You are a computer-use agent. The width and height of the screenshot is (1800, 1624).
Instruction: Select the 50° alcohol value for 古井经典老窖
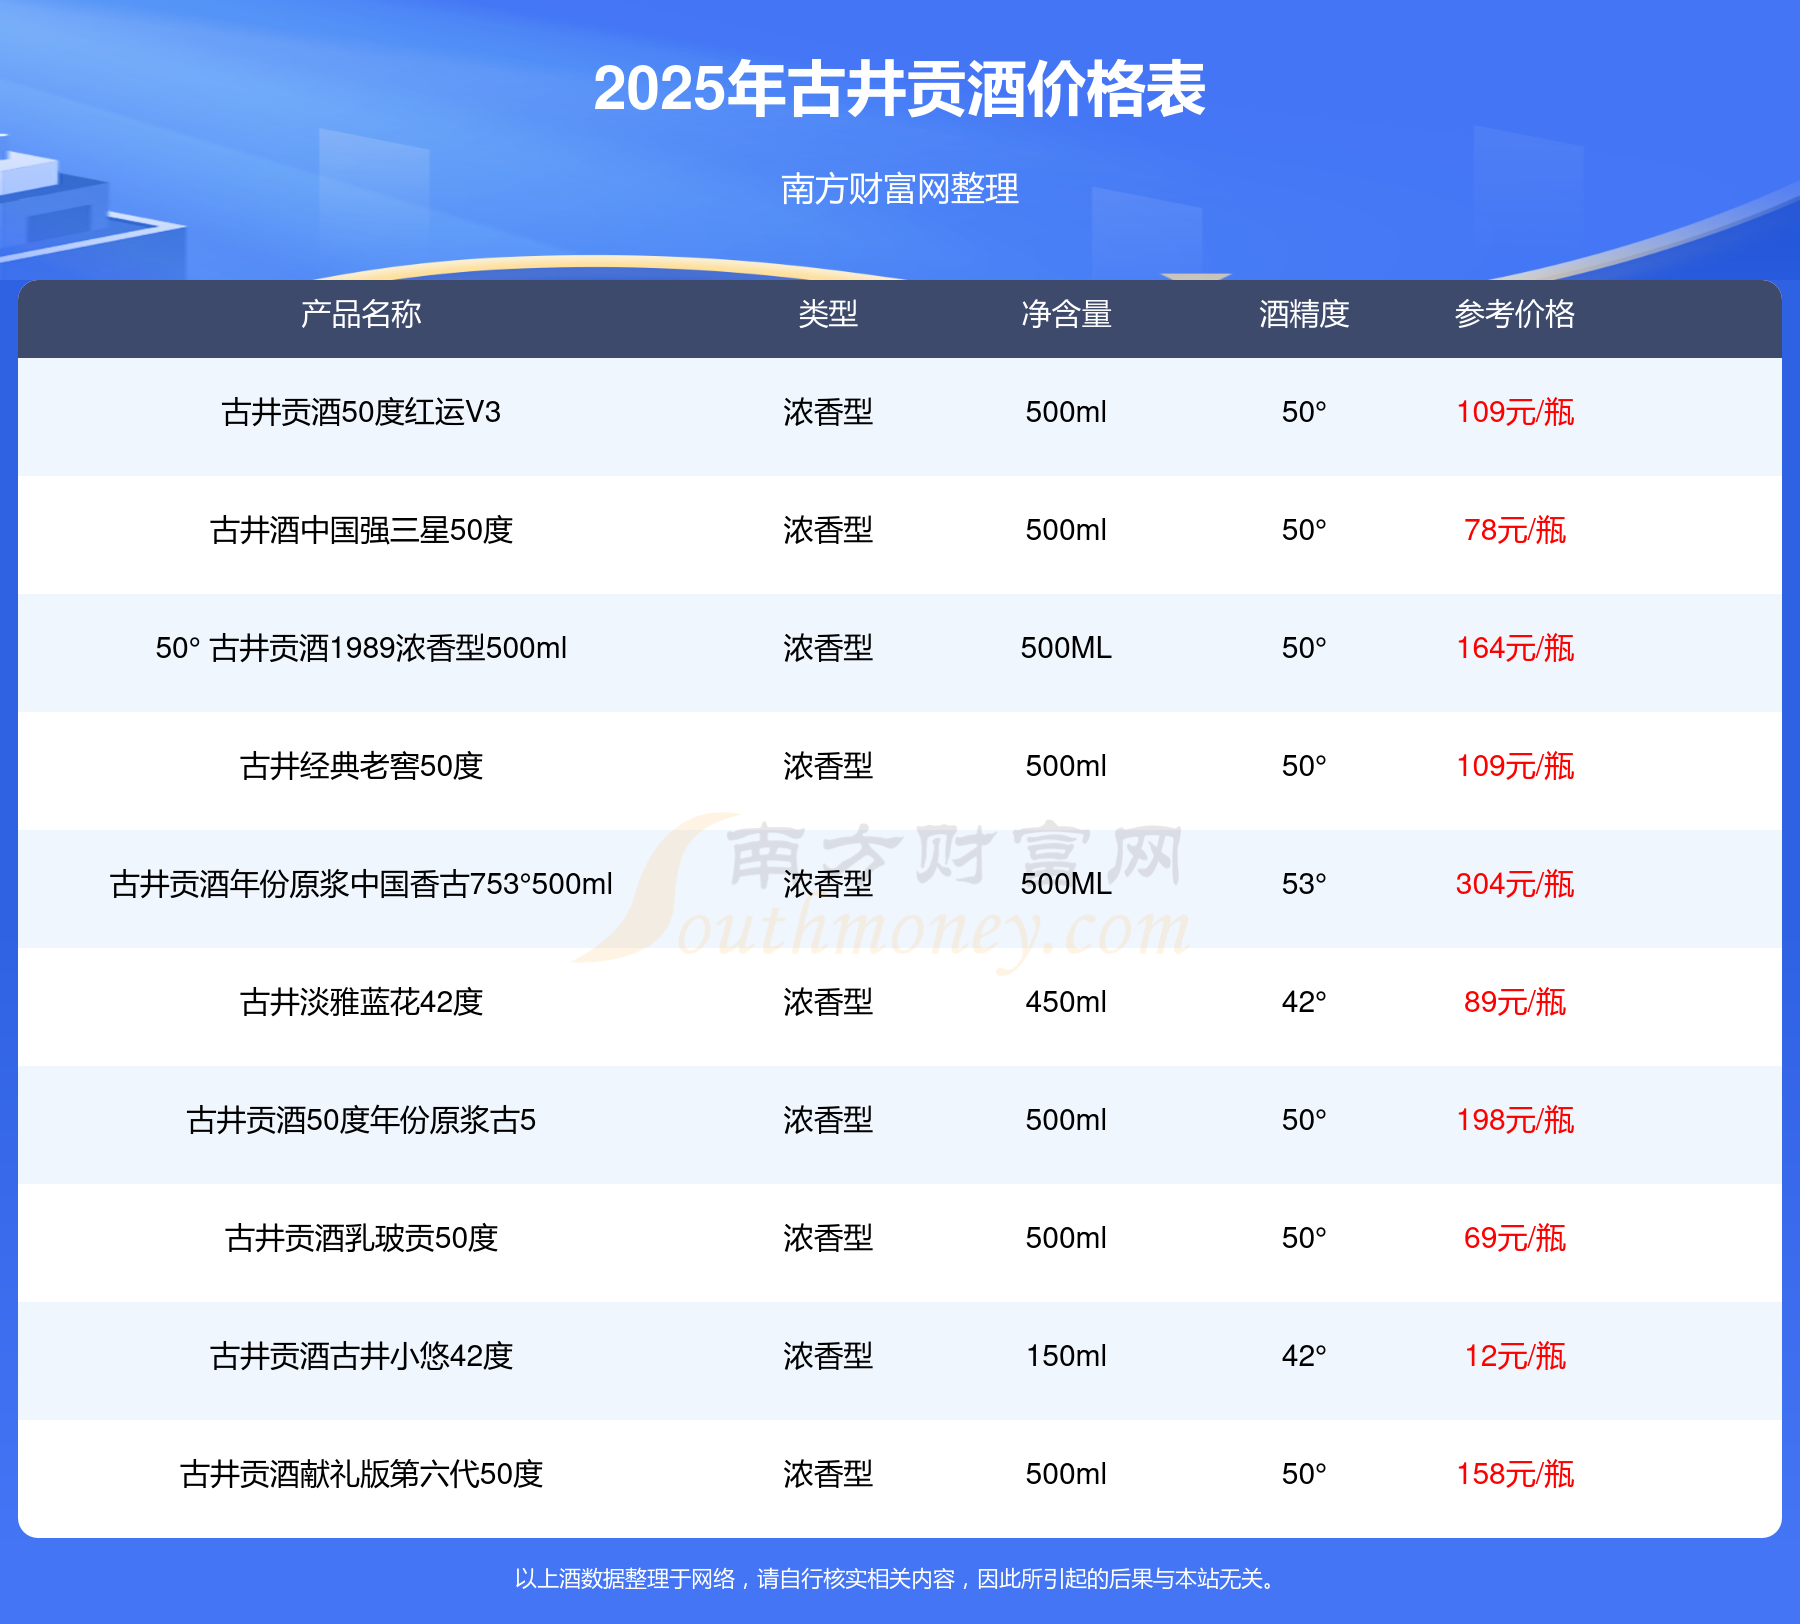1304,766
